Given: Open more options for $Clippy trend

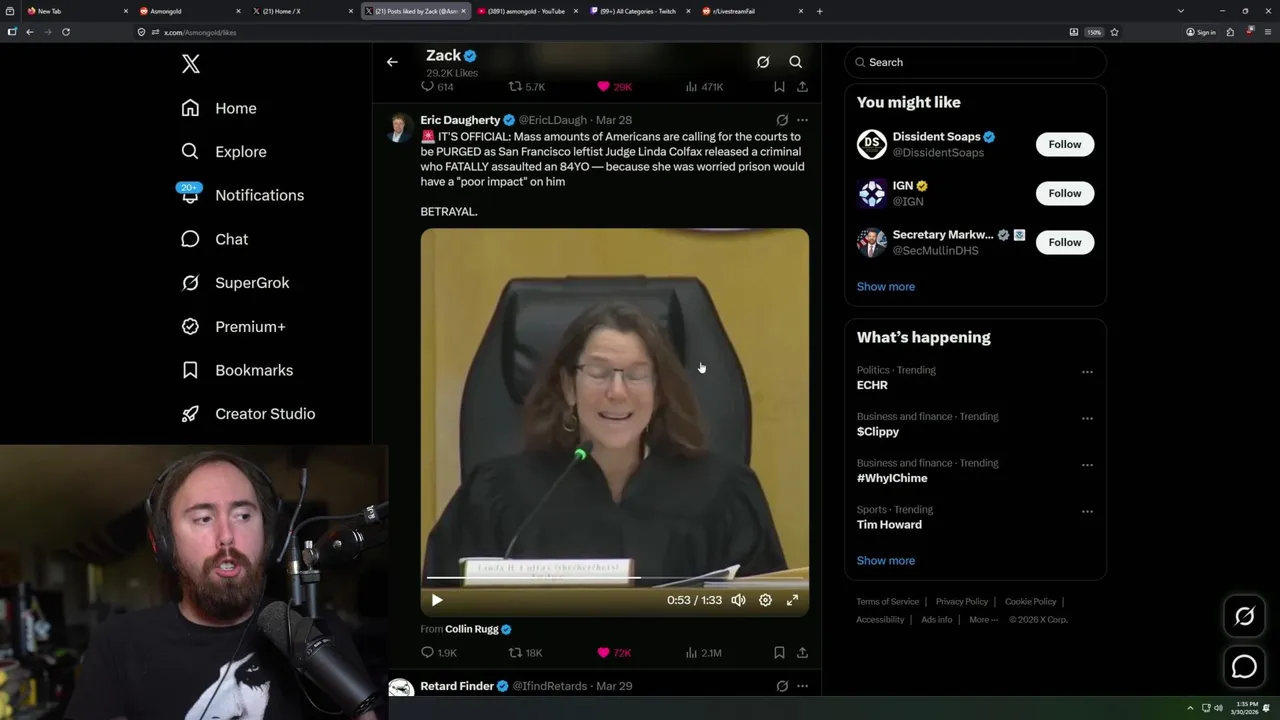Looking at the screenshot, I should [1087, 418].
